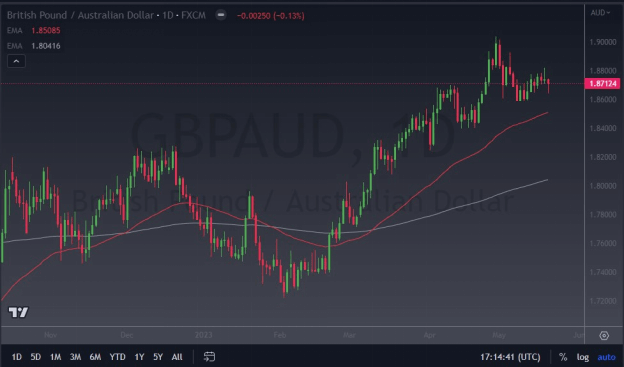Click the 1.80000 price axis label
The width and height of the screenshot is (624, 367).
(603, 186)
